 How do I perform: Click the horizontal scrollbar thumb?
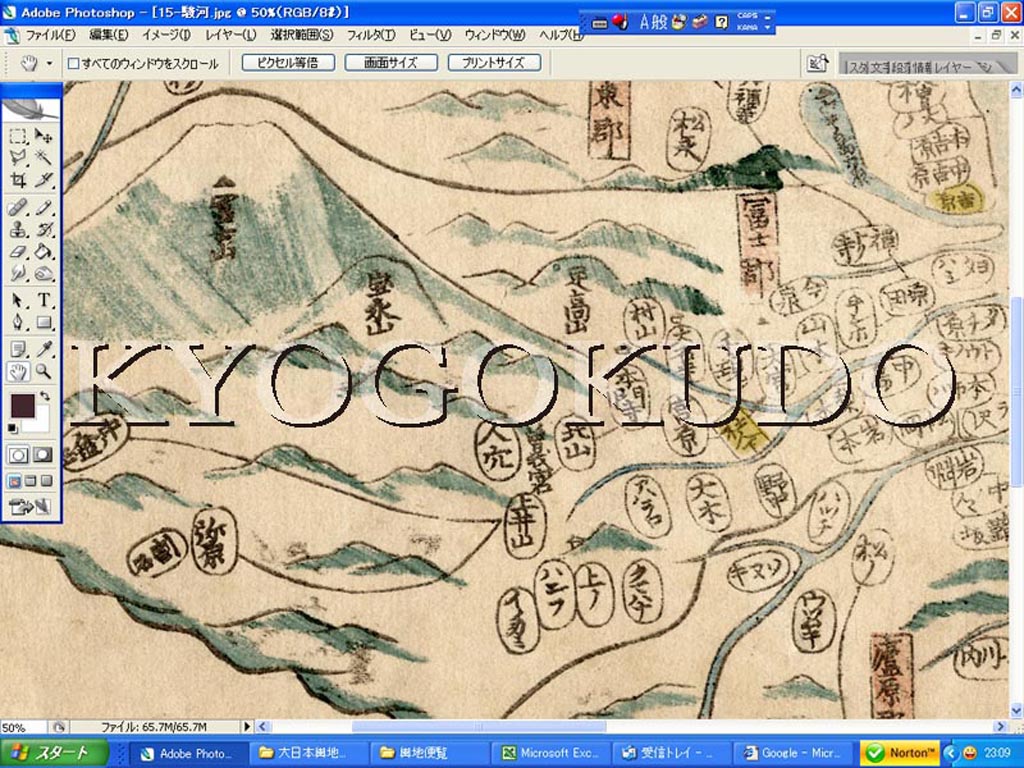click(479, 726)
